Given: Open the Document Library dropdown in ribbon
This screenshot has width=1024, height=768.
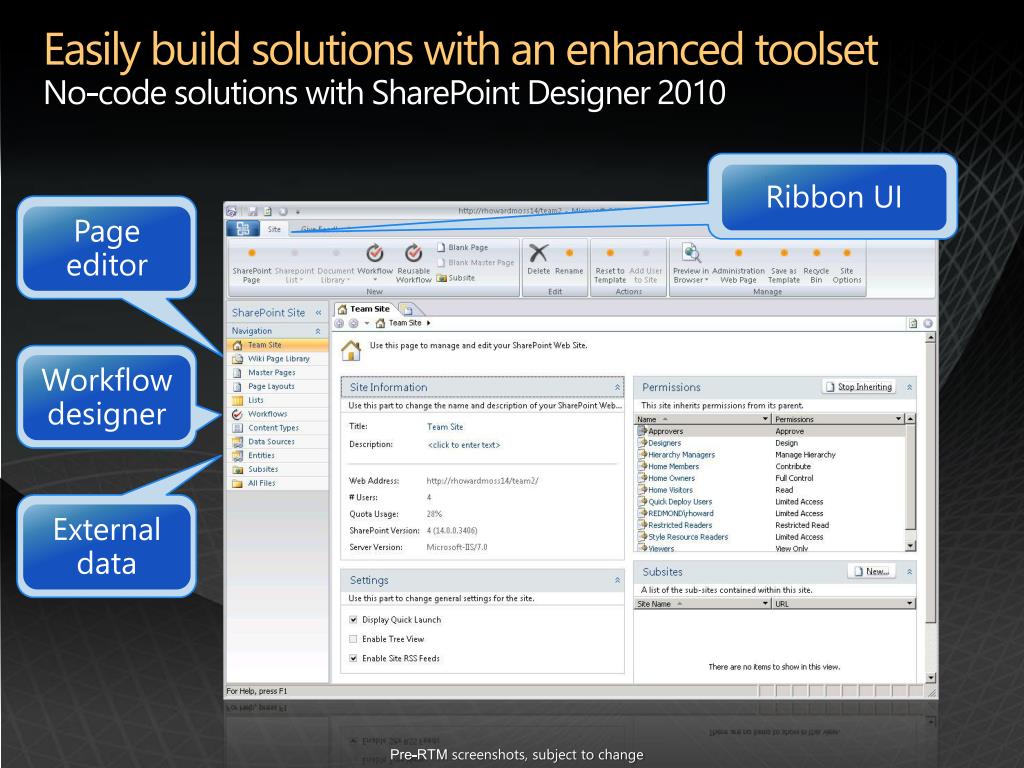Looking at the screenshot, I should 336,265.
